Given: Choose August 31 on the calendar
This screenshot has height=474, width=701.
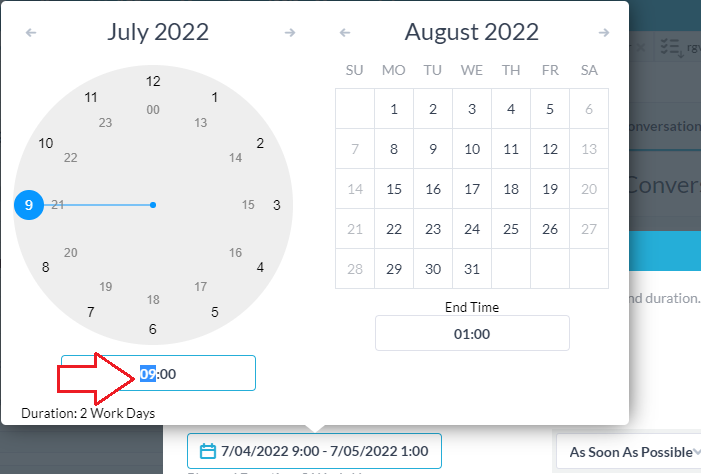Looking at the screenshot, I should 472,269.
